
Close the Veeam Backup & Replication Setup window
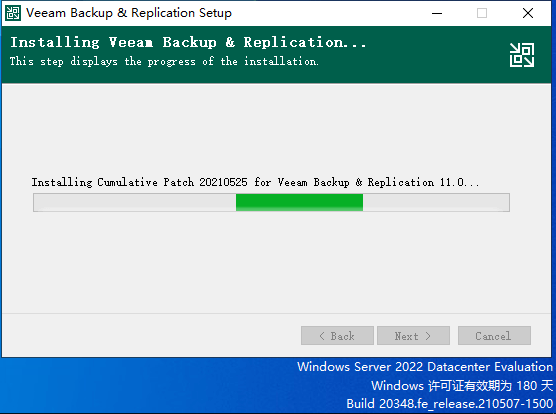coord(528,13)
